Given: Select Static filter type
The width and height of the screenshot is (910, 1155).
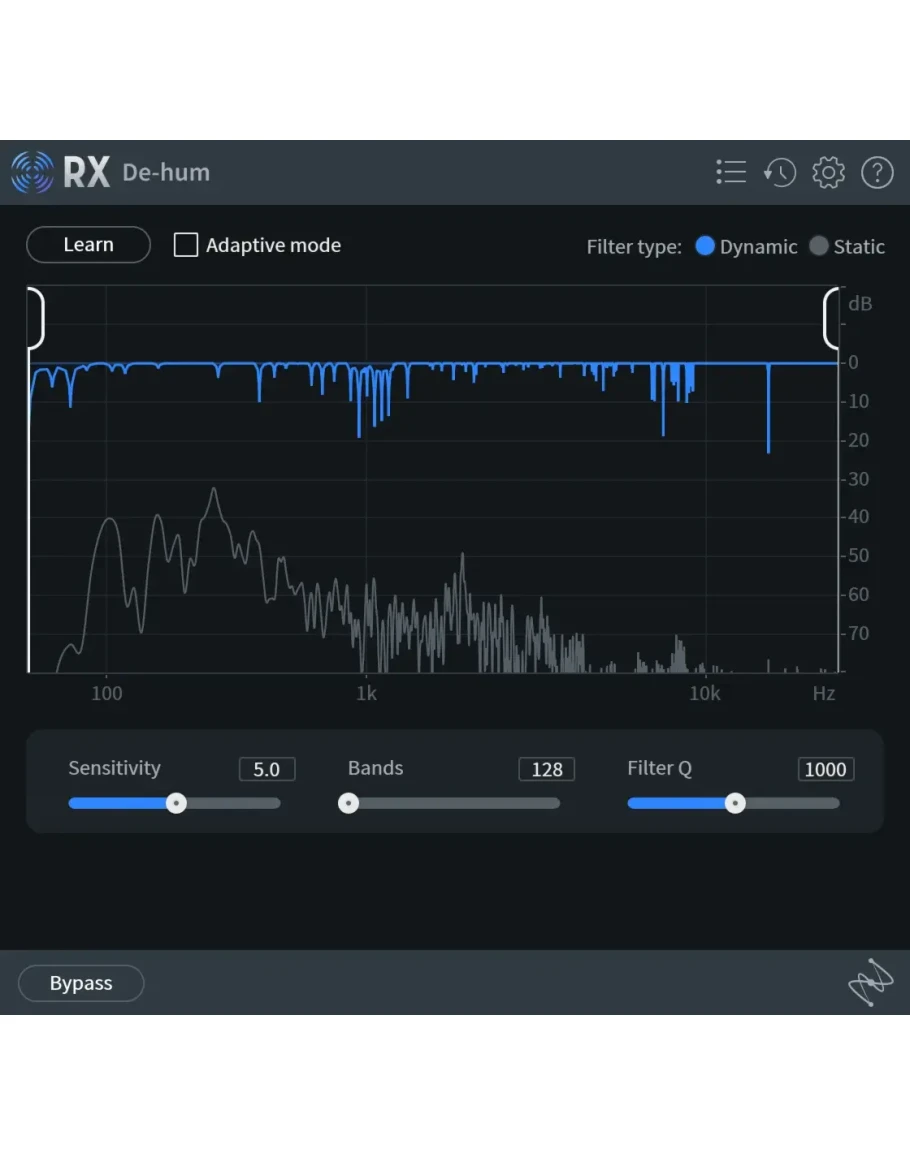Looking at the screenshot, I should tap(819, 246).
